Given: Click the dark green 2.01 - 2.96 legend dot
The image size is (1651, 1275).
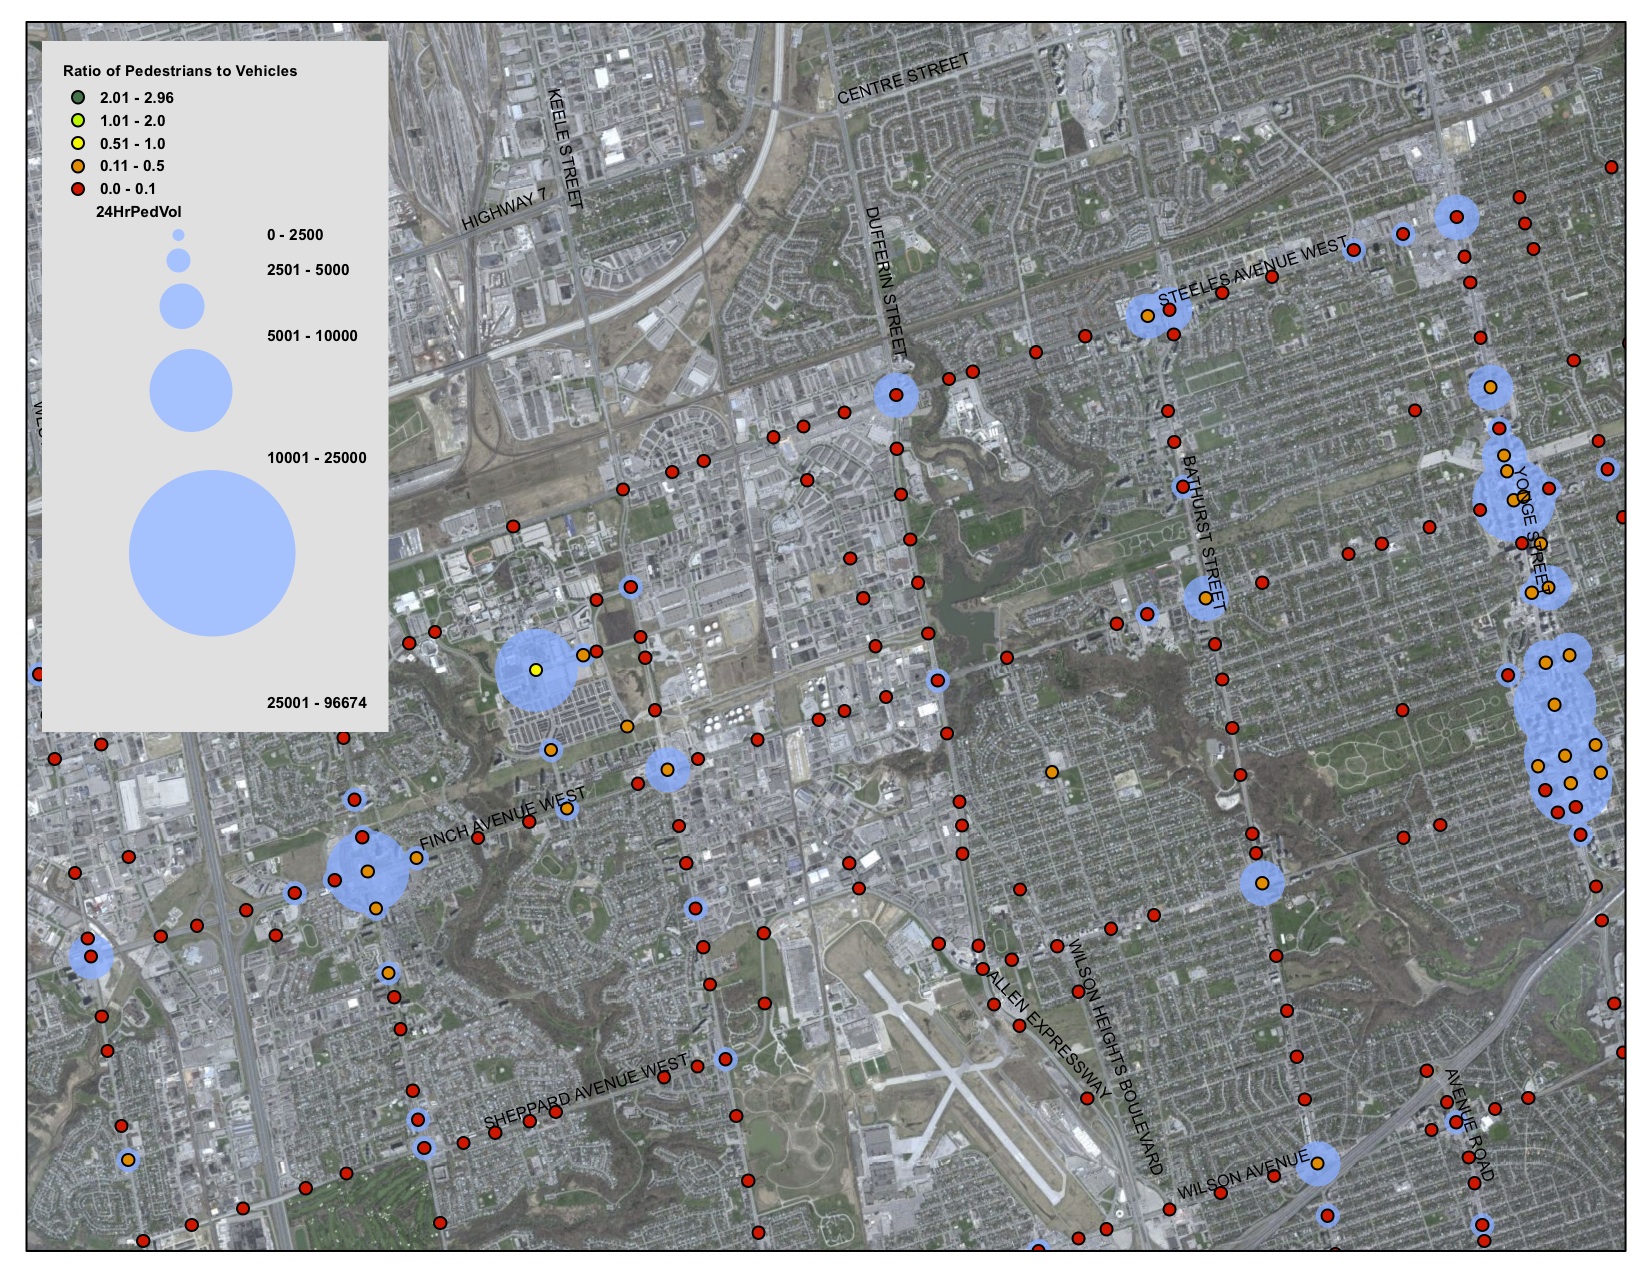Looking at the screenshot, I should pyautogui.click(x=78, y=97).
